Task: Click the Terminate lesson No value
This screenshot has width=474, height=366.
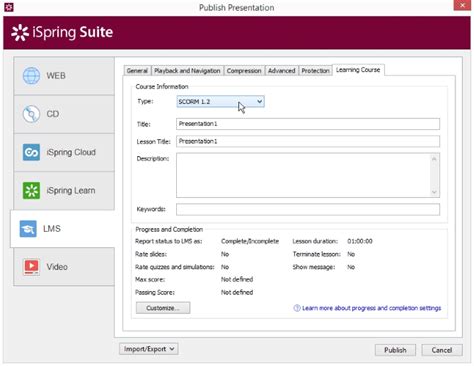Action: (351, 254)
